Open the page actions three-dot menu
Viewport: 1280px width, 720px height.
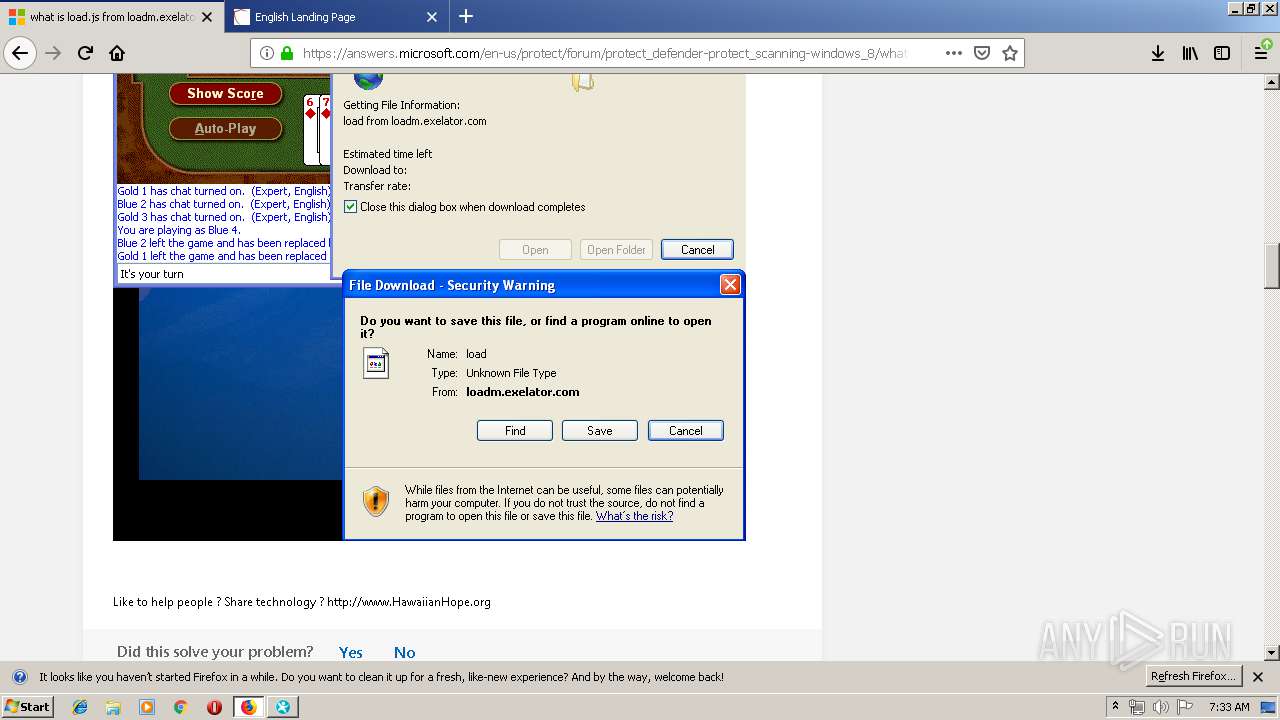click(x=954, y=53)
